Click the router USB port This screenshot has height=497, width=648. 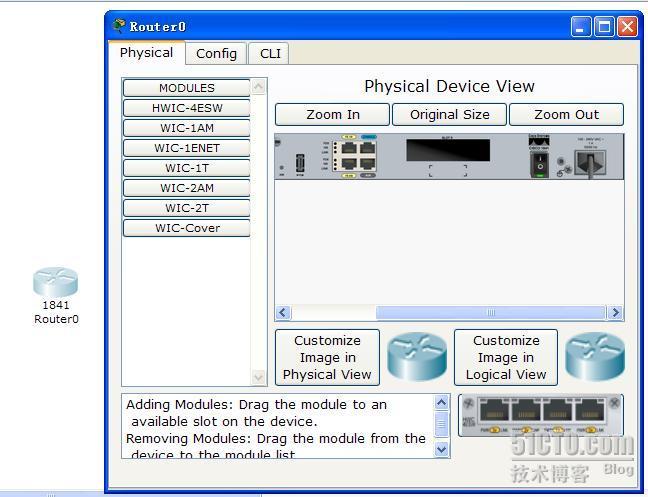point(300,163)
